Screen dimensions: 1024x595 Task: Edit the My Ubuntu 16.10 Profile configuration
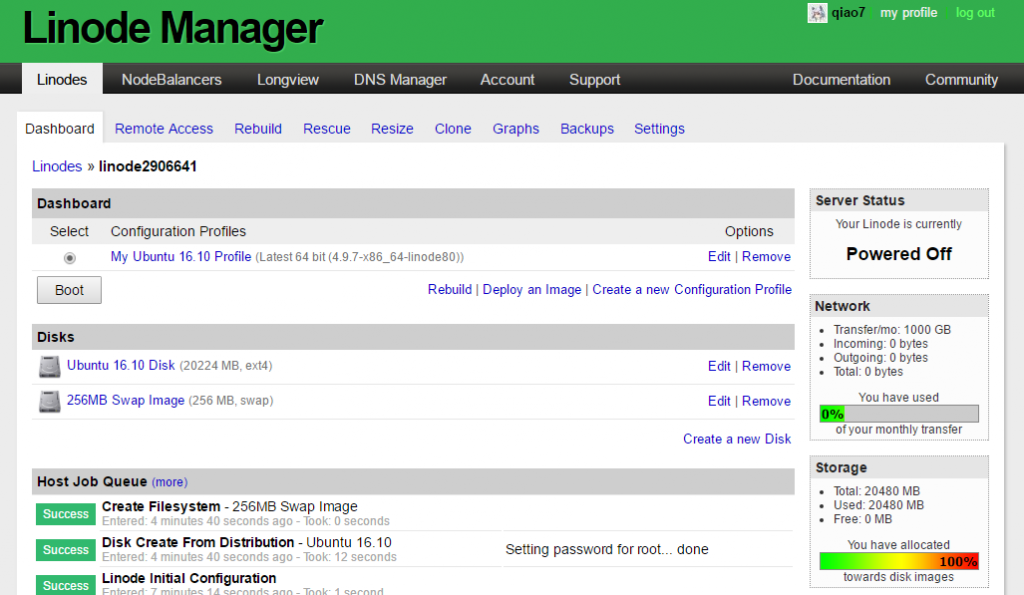pyautogui.click(x=719, y=257)
